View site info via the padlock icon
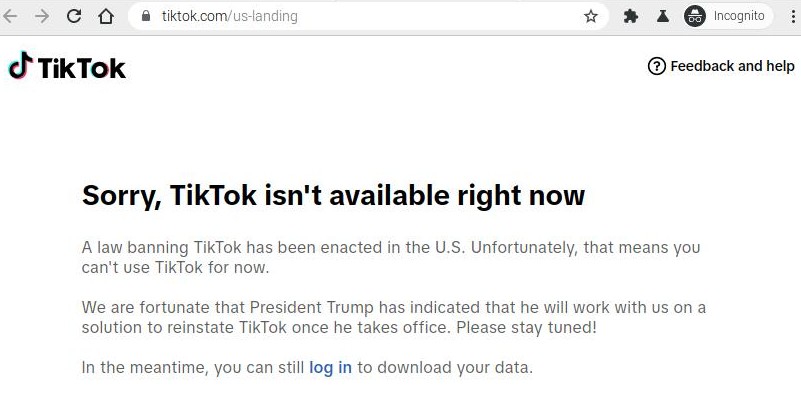 tap(146, 16)
